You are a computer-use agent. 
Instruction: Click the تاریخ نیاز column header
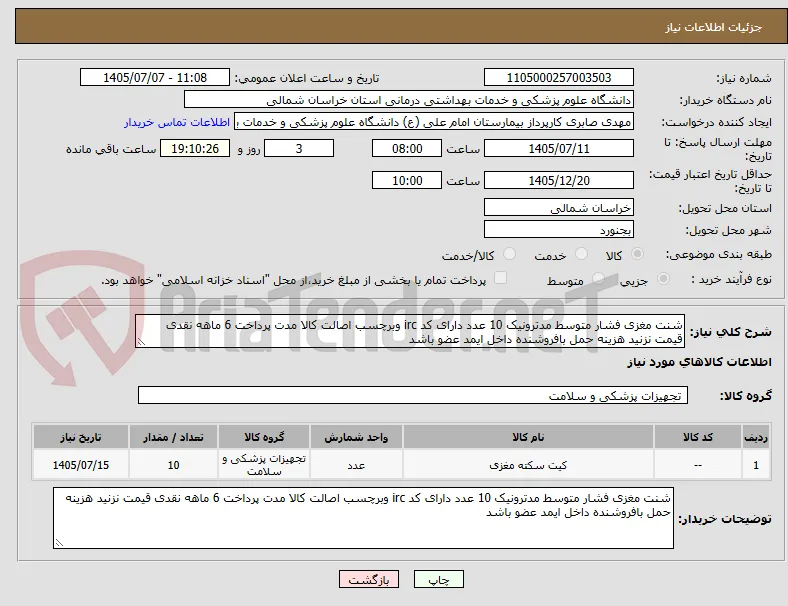pyautogui.click(x=80, y=437)
